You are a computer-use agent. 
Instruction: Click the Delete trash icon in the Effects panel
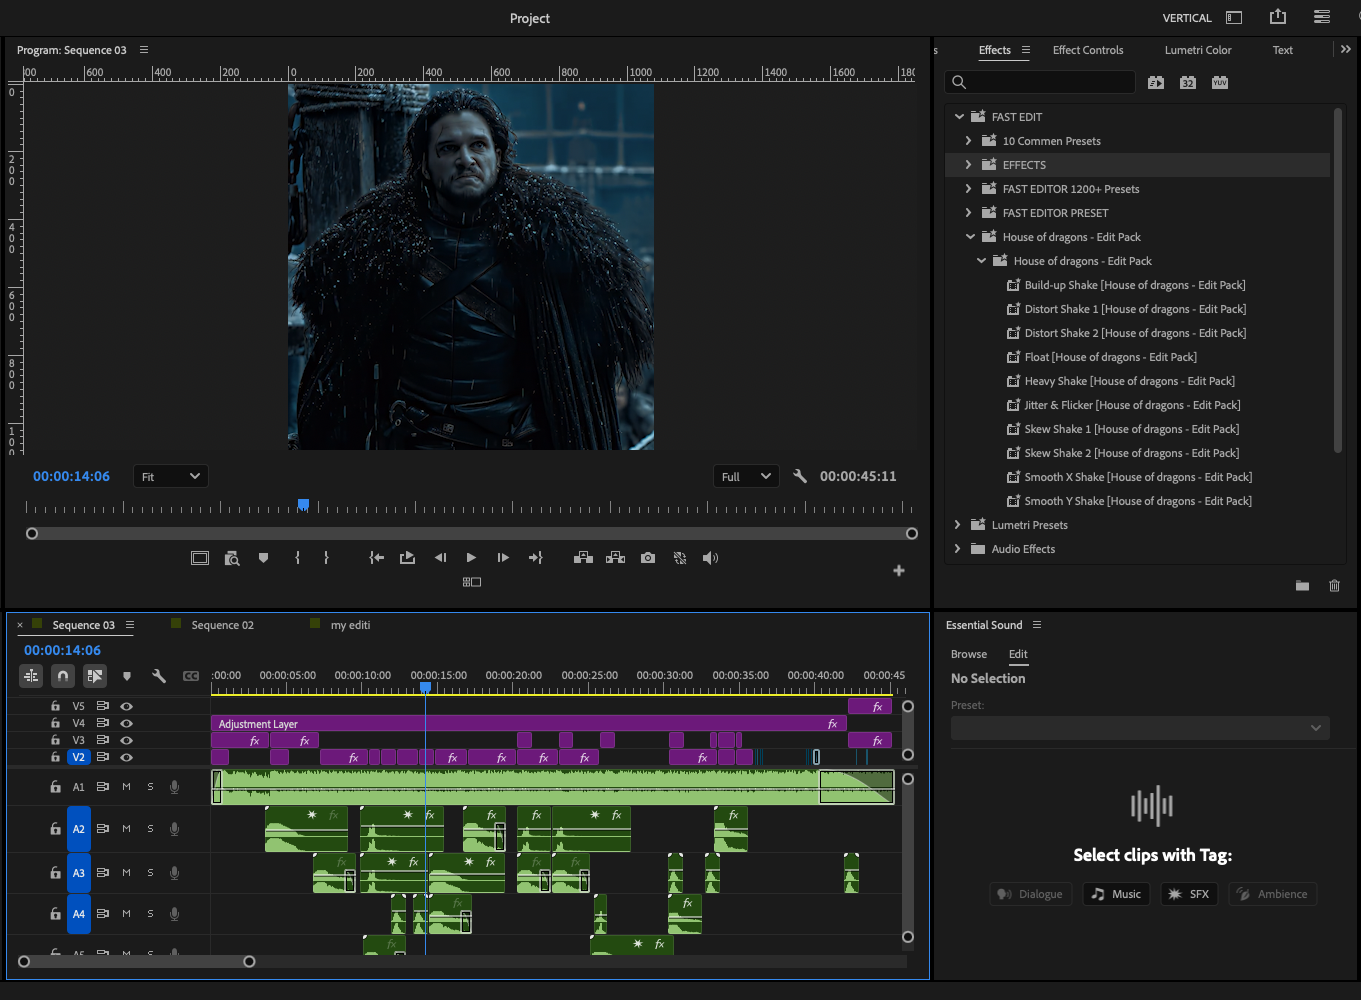click(1334, 586)
